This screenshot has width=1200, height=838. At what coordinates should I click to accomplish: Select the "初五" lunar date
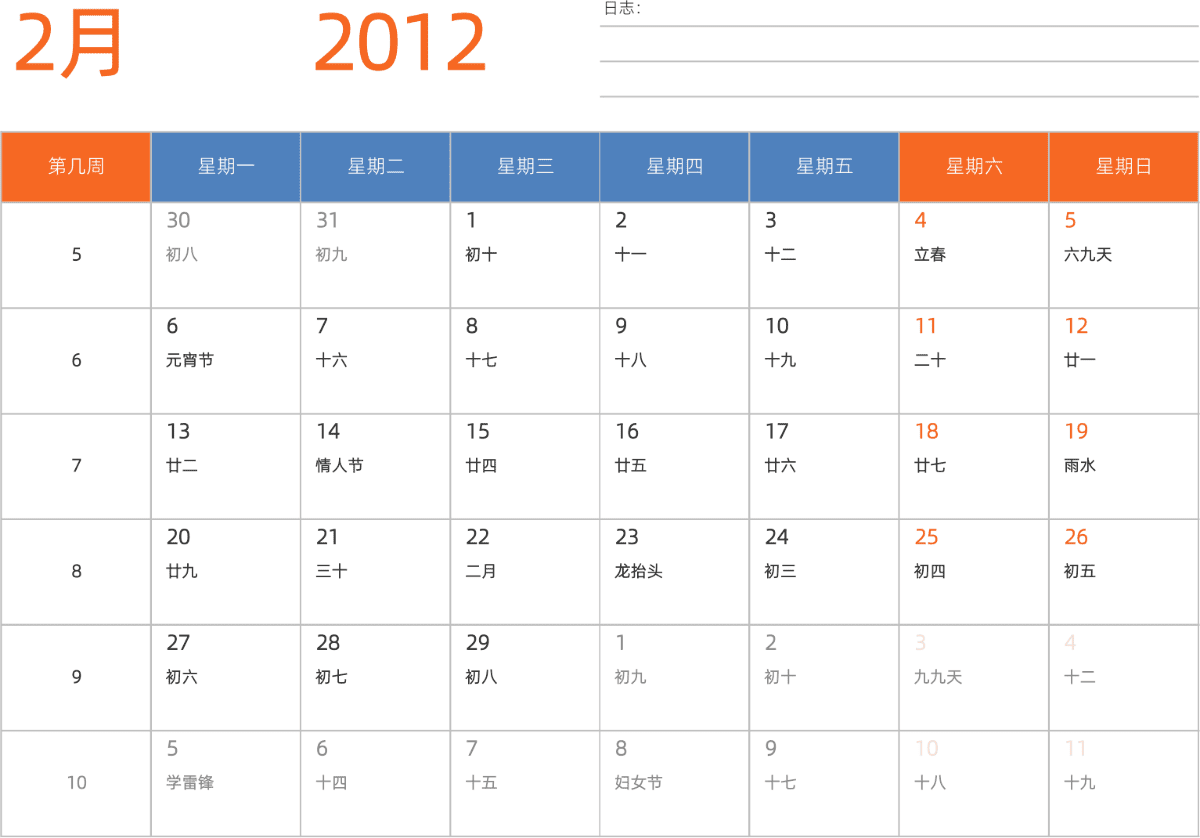pyautogui.click(x=1080, y=572)
